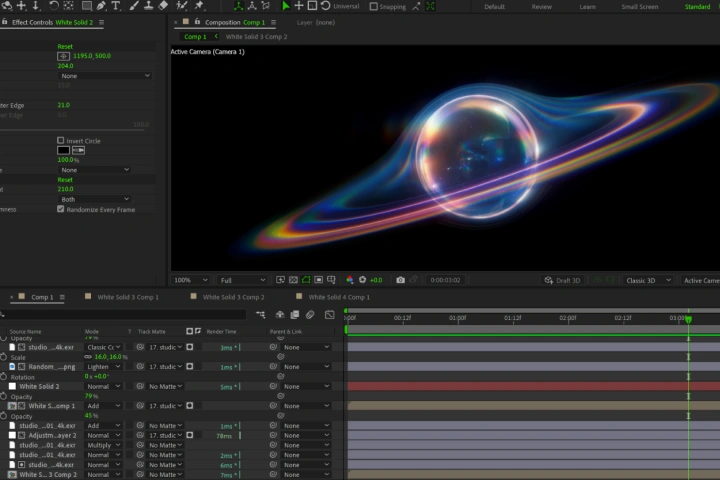Switch to the Review workspace

pos(541,6)
